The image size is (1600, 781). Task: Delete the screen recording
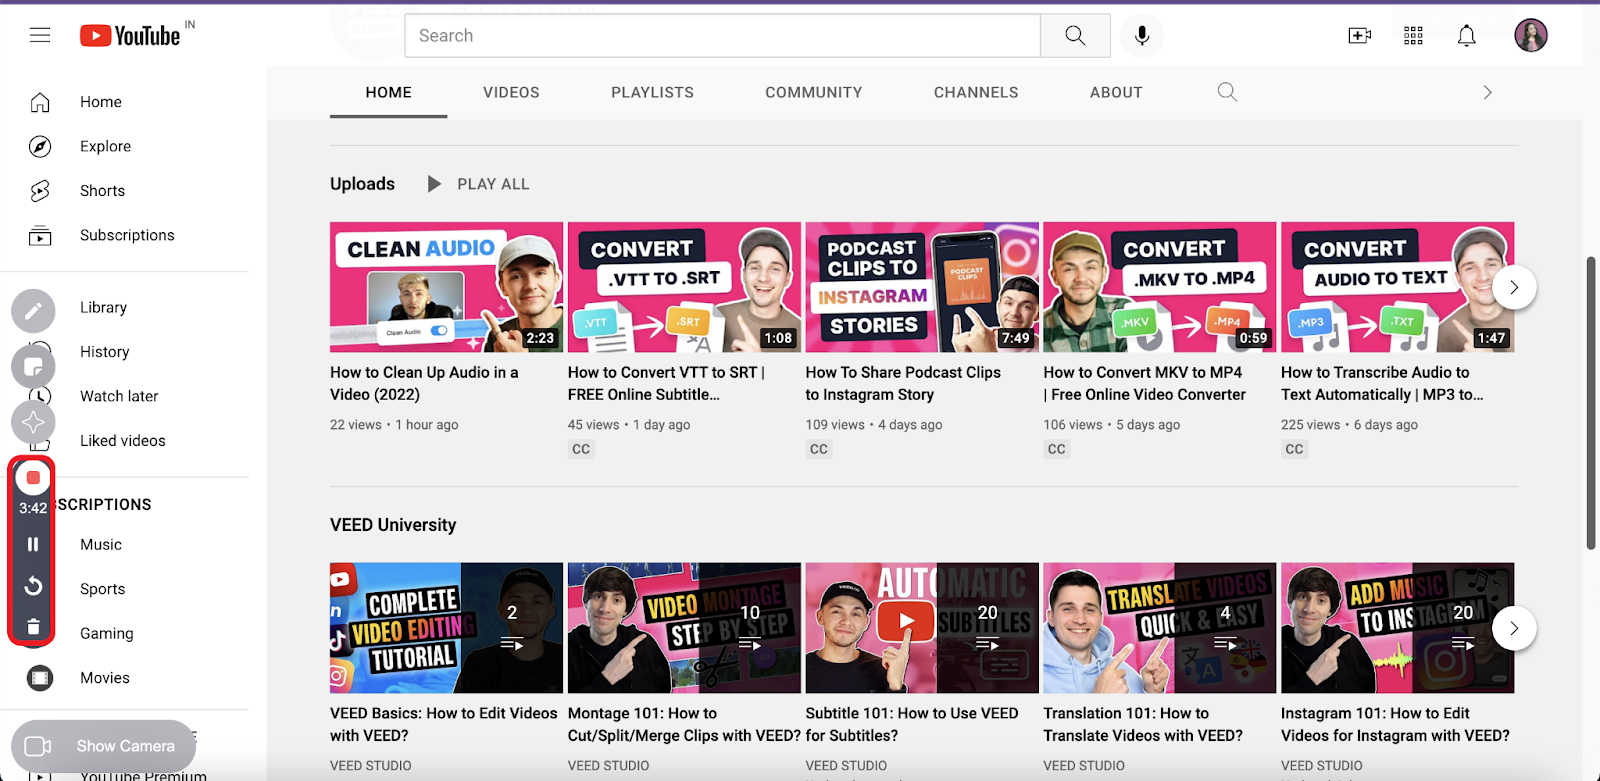click(x=33, y=627)
